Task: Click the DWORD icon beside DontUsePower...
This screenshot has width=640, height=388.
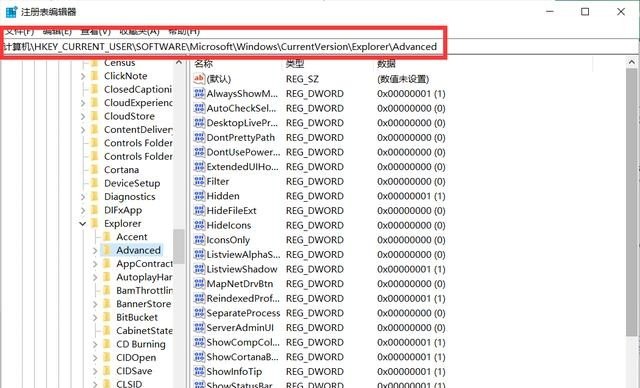Action: coord(199,152)
